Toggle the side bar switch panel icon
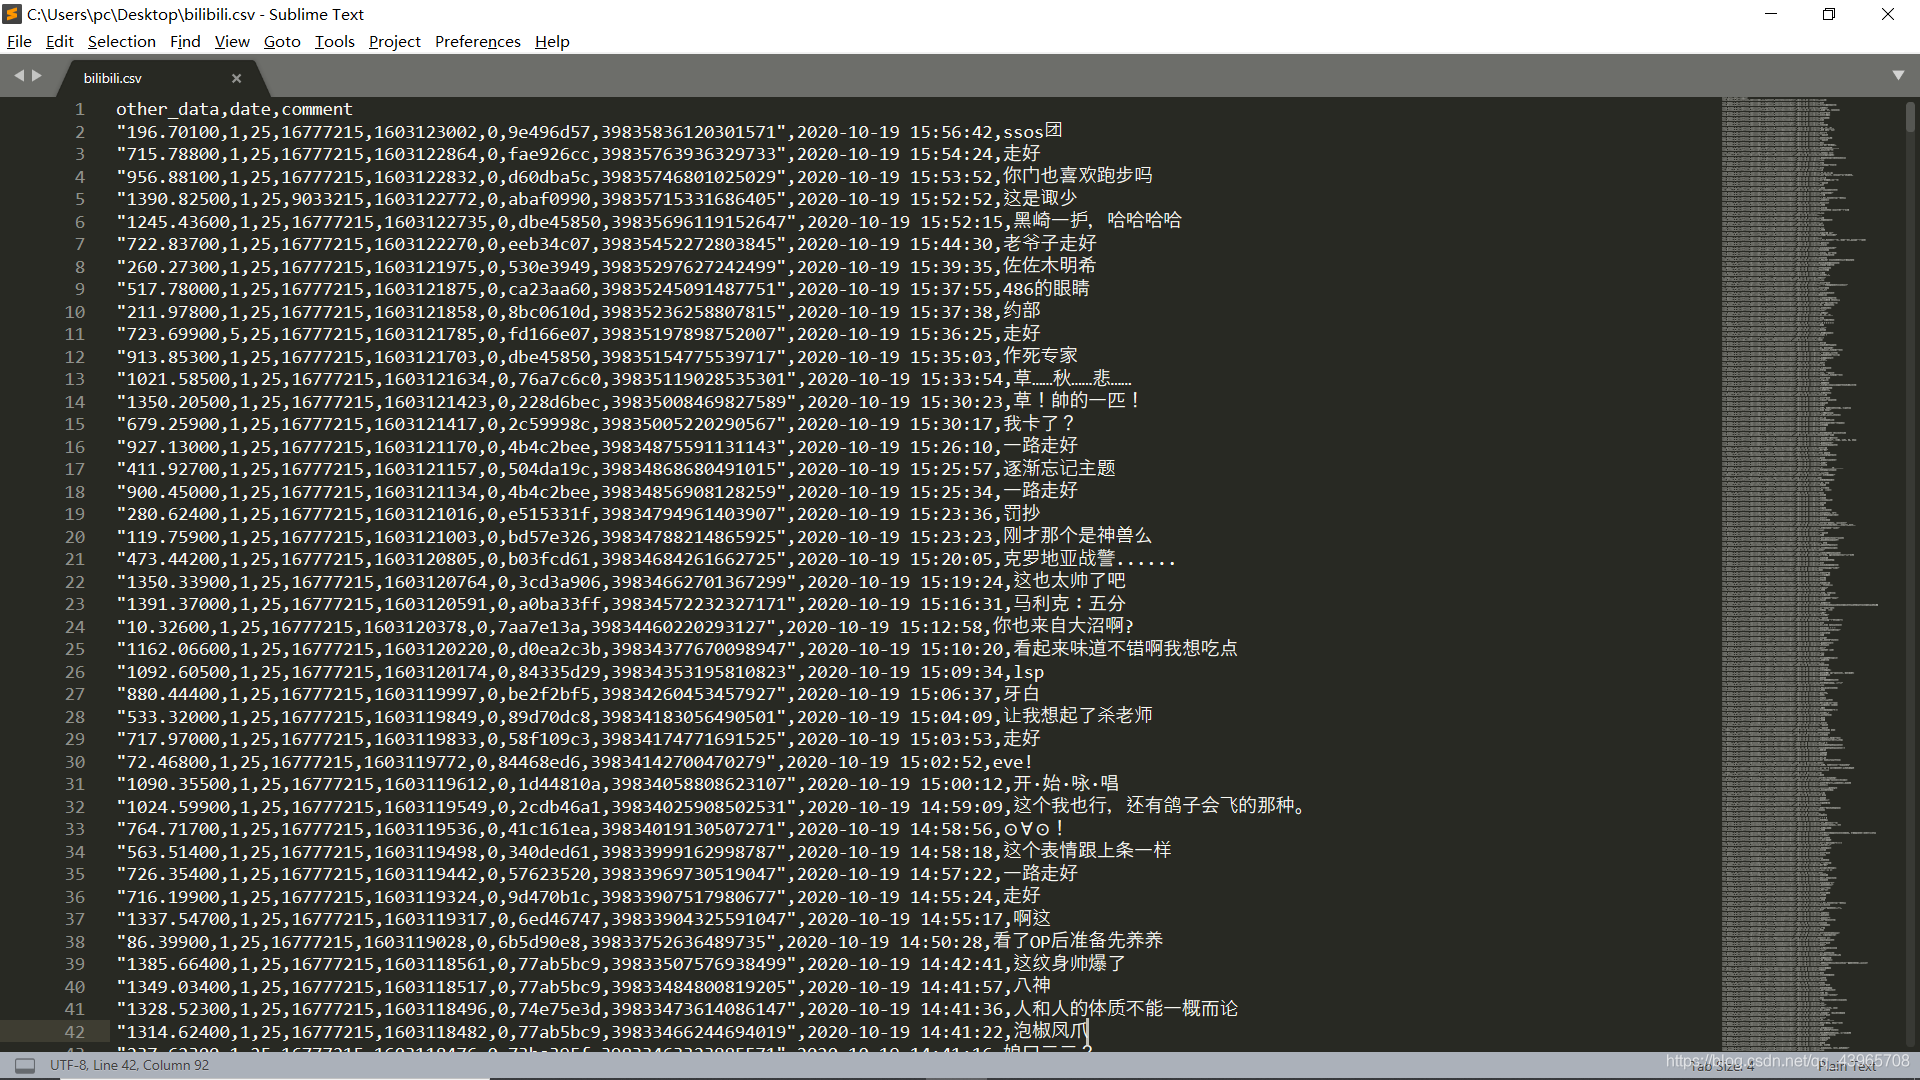Image resolution: width=1920 pixels, height=1080 pixels. click(x=25, y=1065)
